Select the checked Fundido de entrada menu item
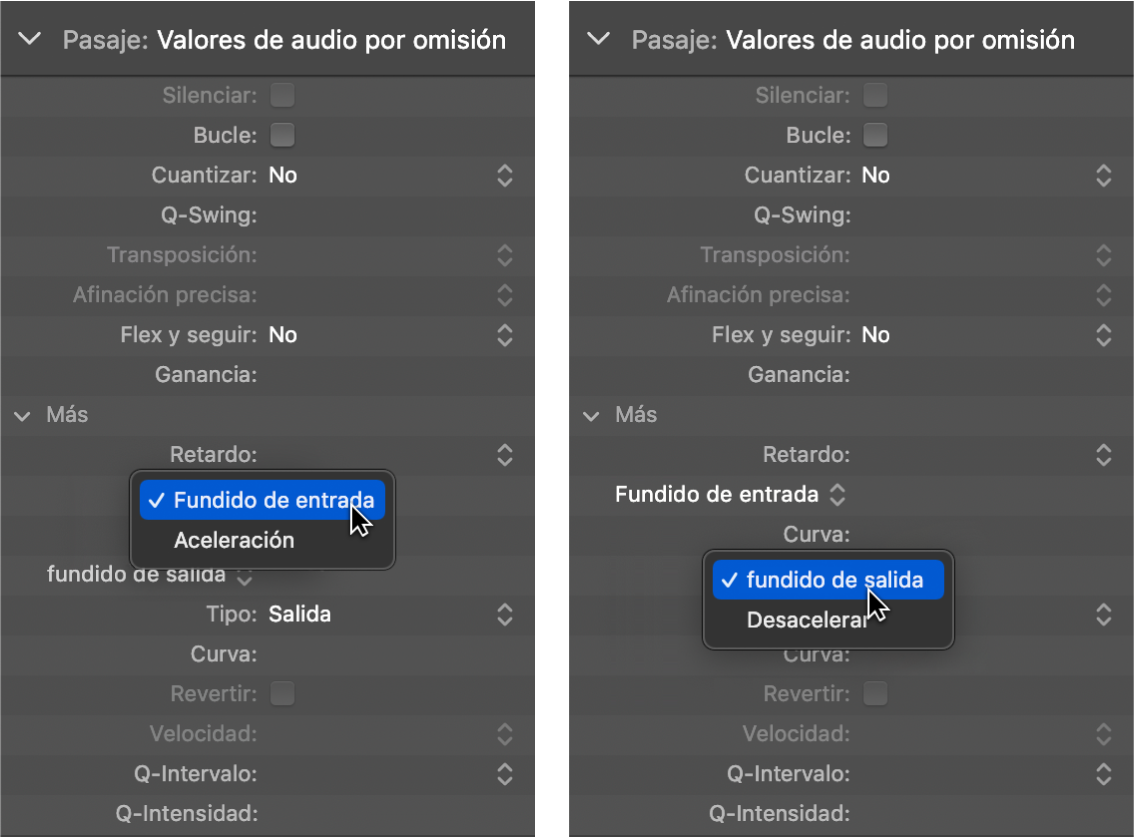 [x=262, y=500]
